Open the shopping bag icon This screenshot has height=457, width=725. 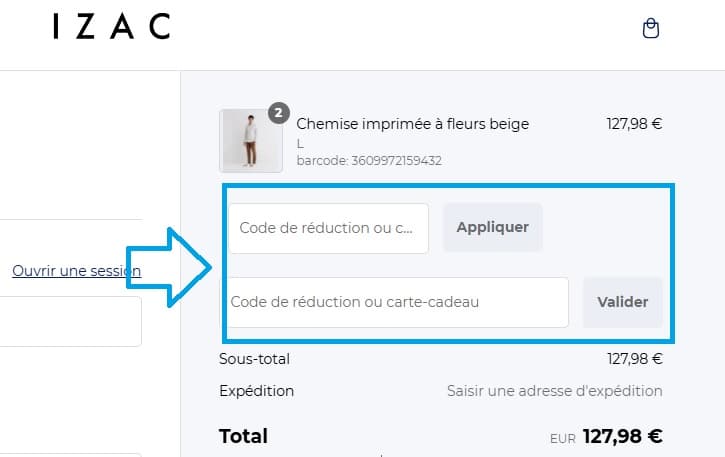[x=651, y=28]
